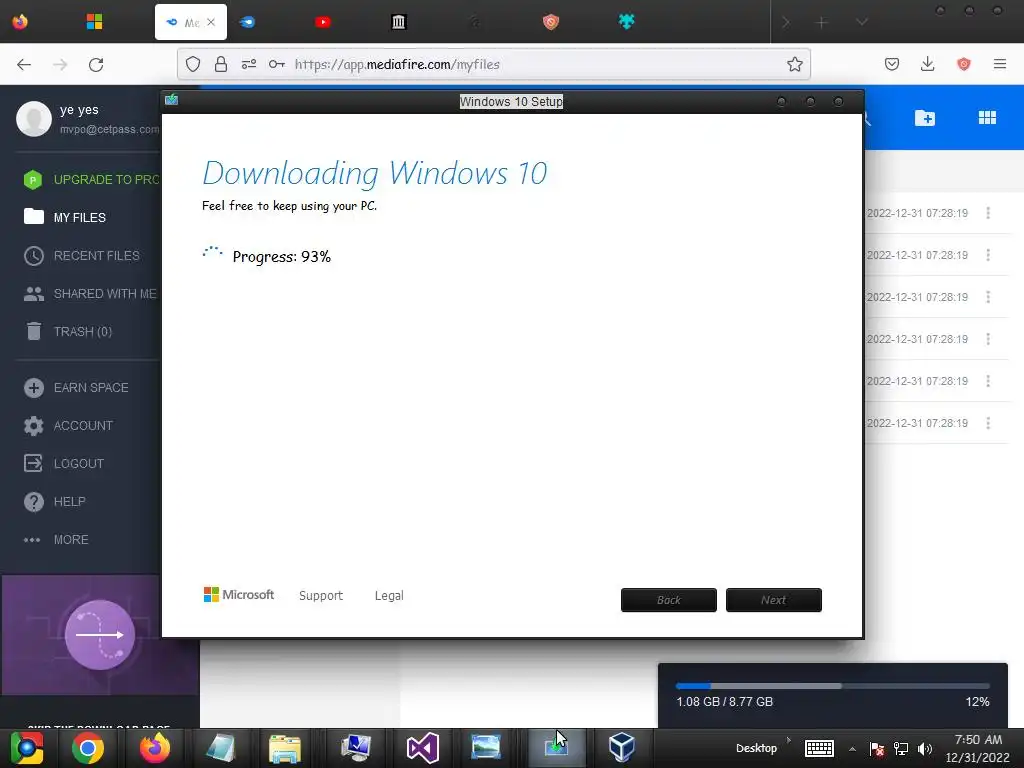Switch to the teal puzzle-piece tab
The image size is (1024, 768).
pyautogui.click(x=626, y=22)
